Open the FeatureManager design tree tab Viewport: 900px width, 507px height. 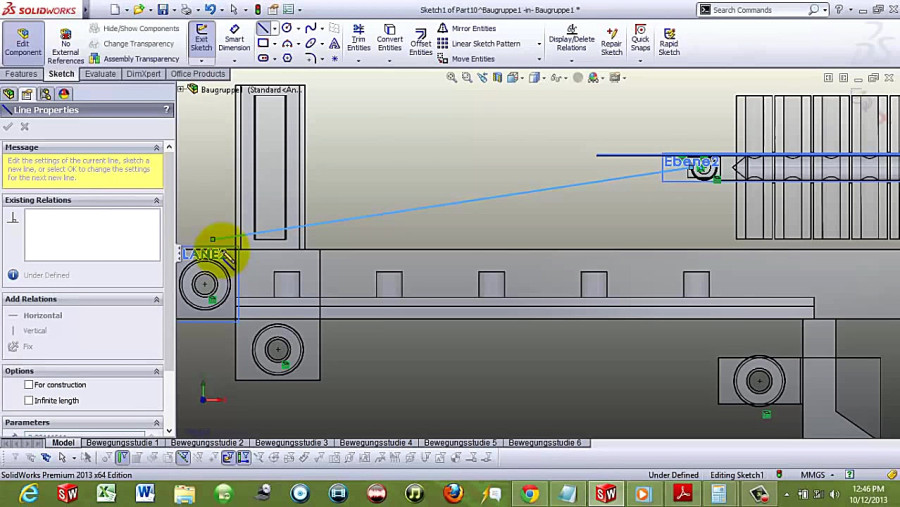[x=9, y=94]
